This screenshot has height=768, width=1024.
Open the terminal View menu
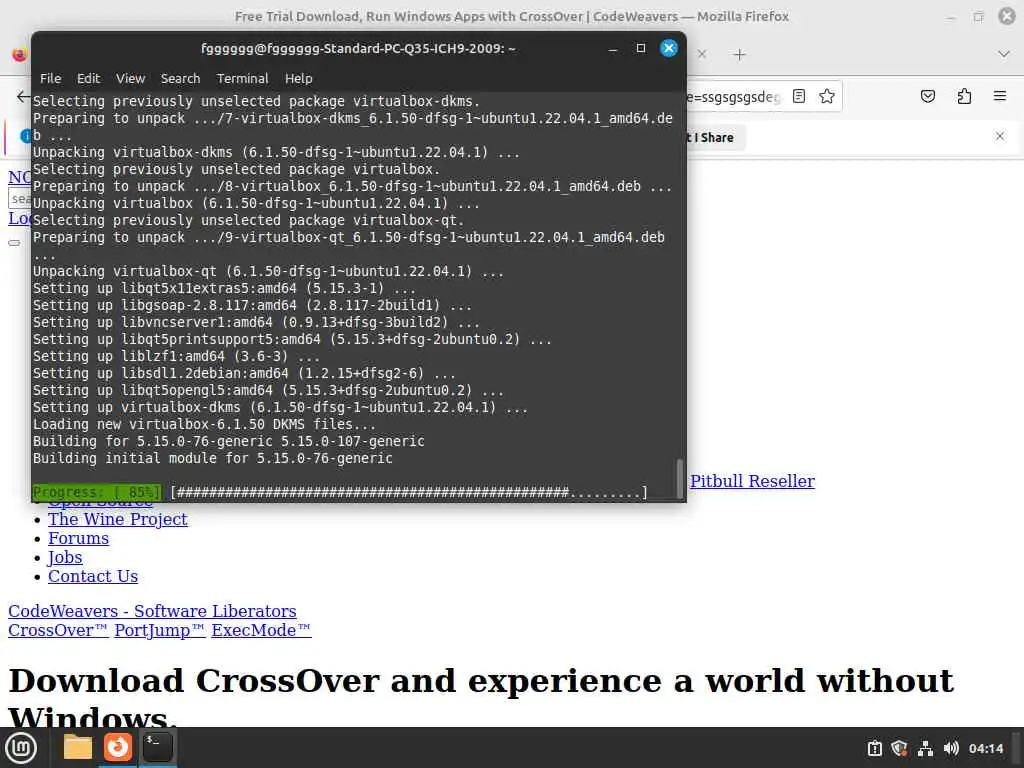tap(131, 78)
